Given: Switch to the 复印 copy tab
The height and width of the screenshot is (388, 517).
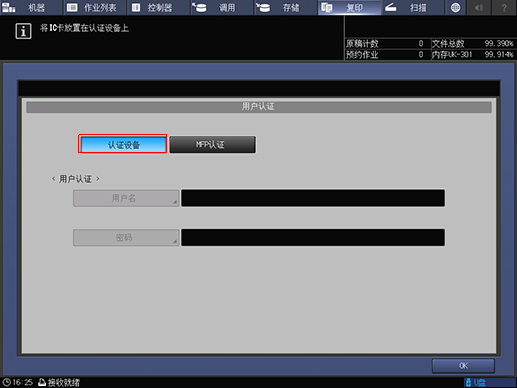Looking at the screenshot, I should 350,7.
